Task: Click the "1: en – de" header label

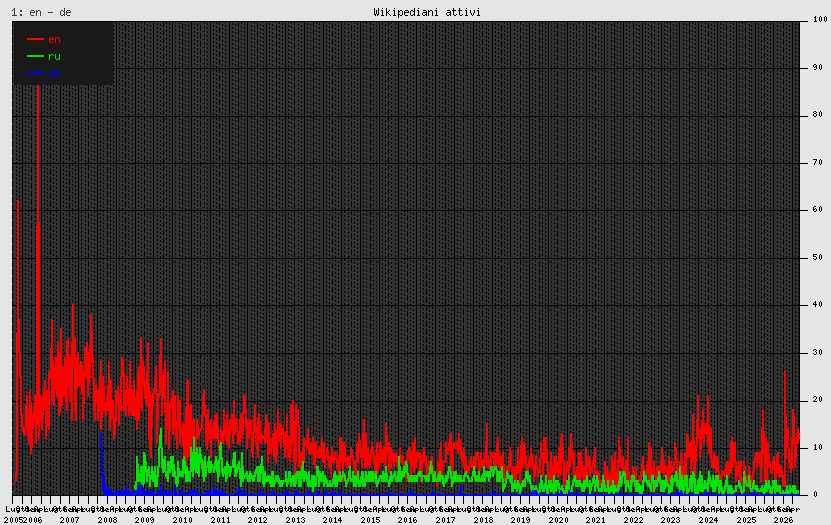Action: click(41, 12)
